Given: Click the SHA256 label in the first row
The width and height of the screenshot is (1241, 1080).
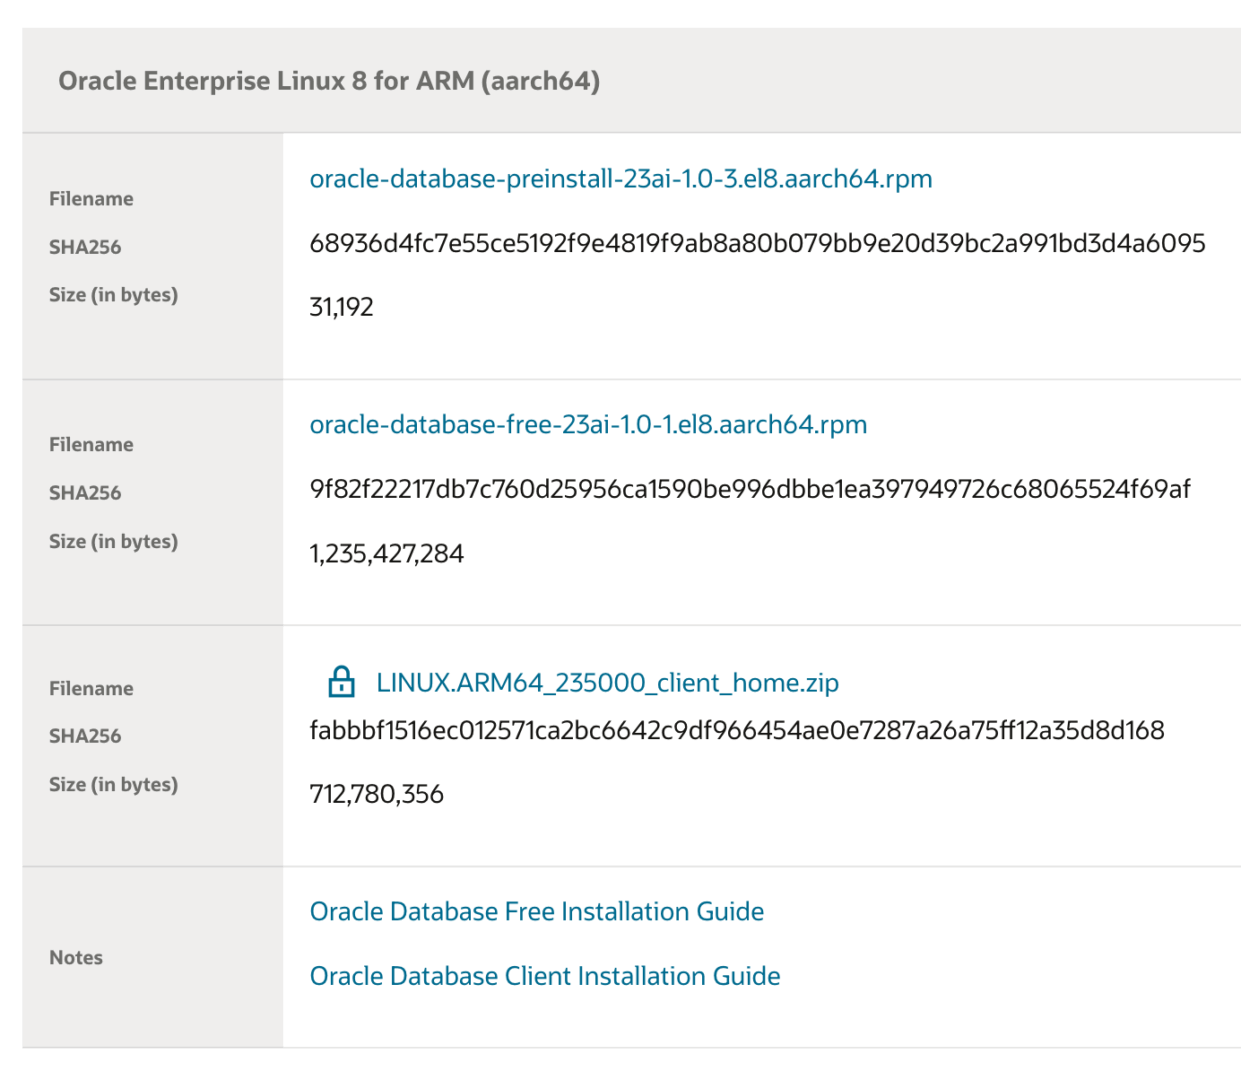Looking at the screenshot, I should 84,246.
